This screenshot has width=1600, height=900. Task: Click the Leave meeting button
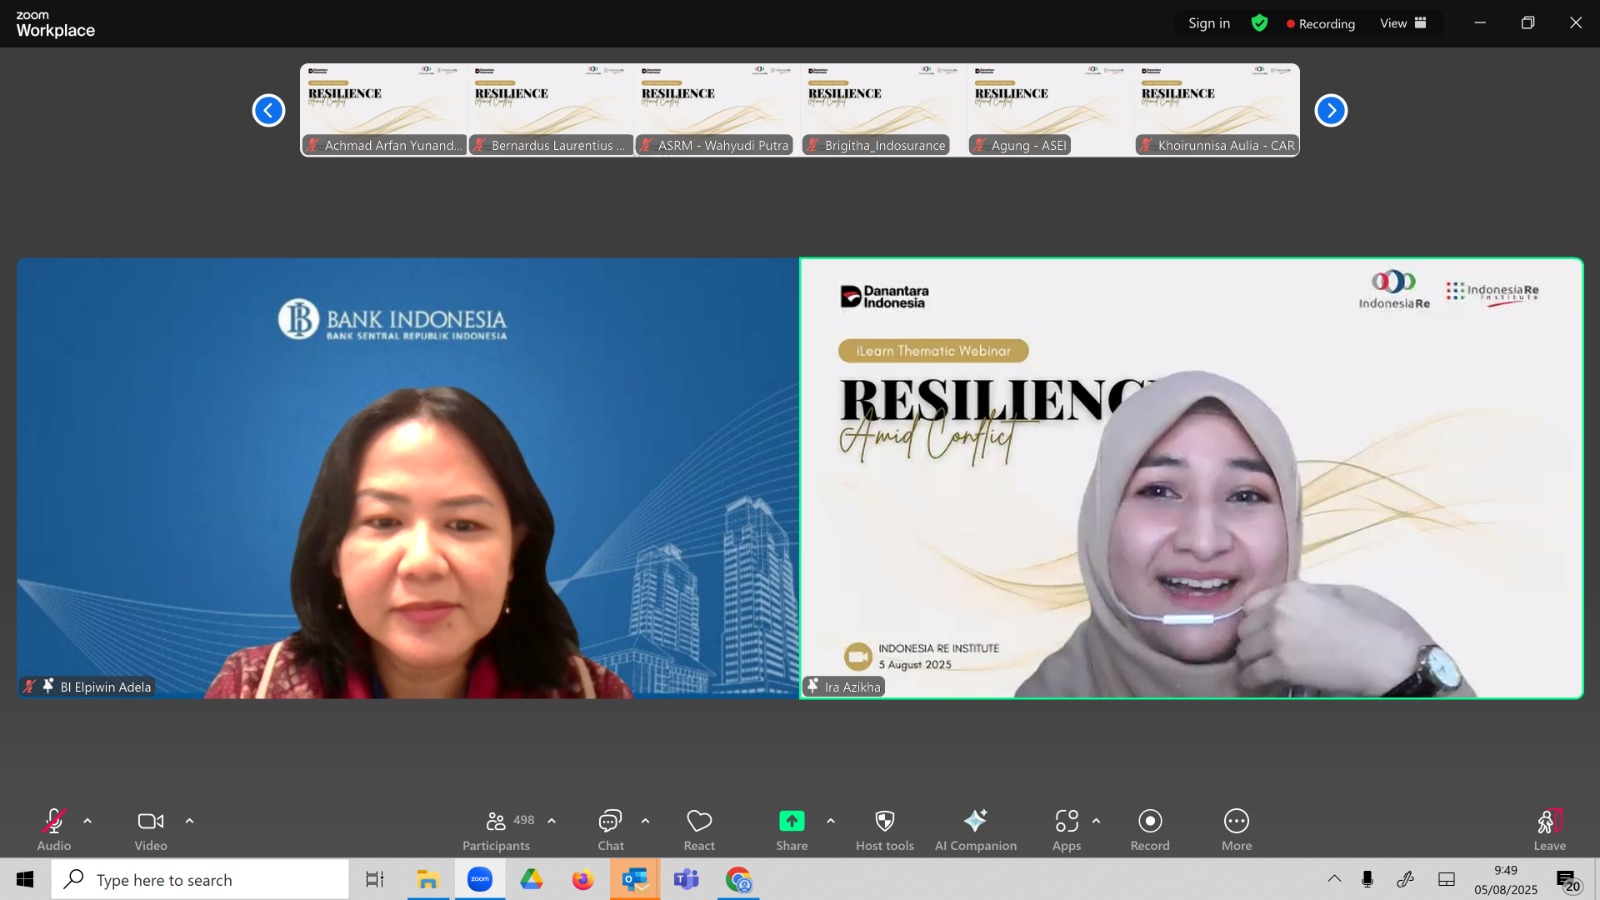pos(1550,830)
